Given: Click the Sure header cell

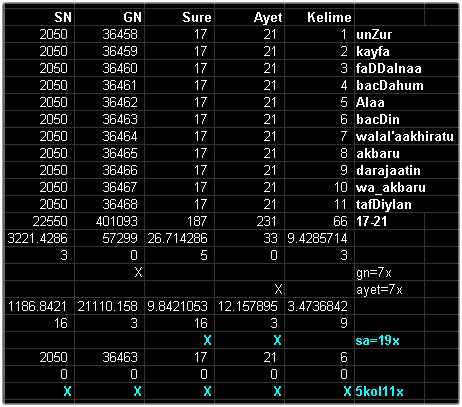Looking at the screenshot, I should point(179,17).
